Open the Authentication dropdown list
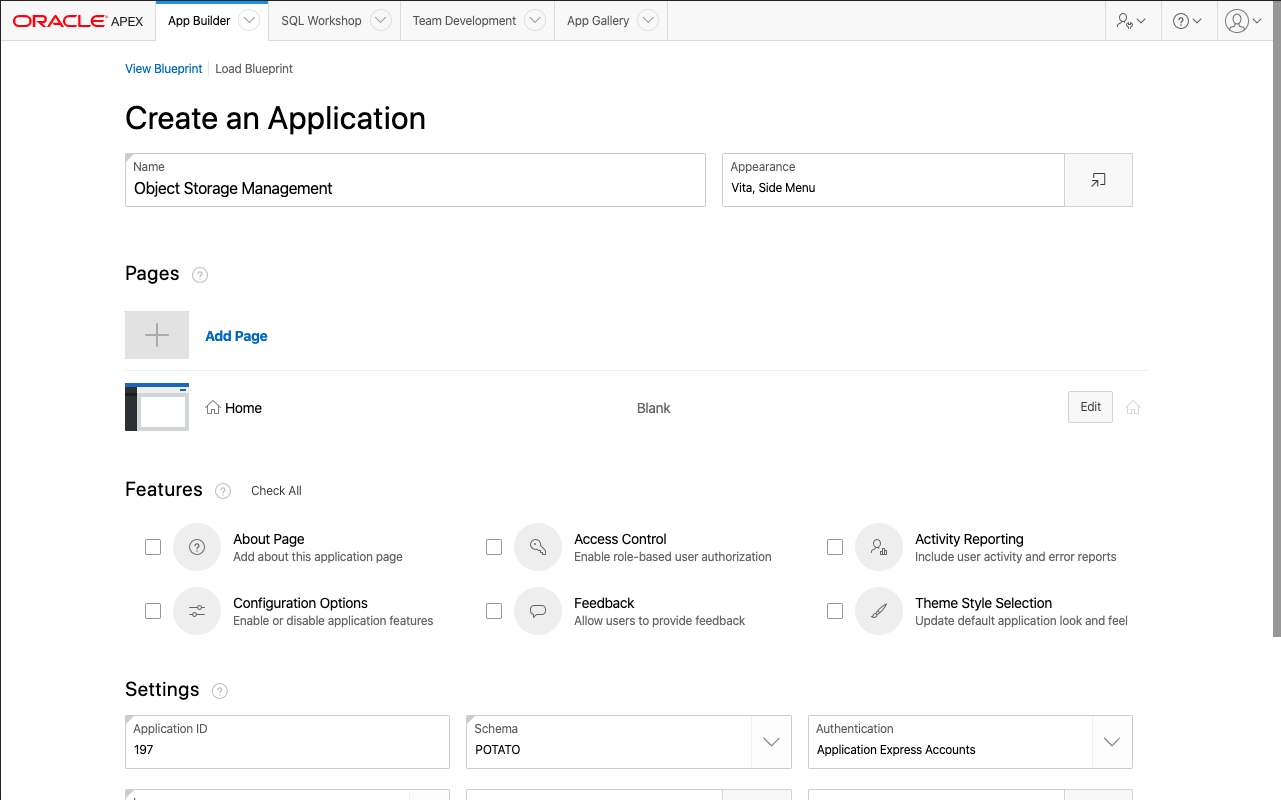The image size is (1281, 800). (1112, 742)
